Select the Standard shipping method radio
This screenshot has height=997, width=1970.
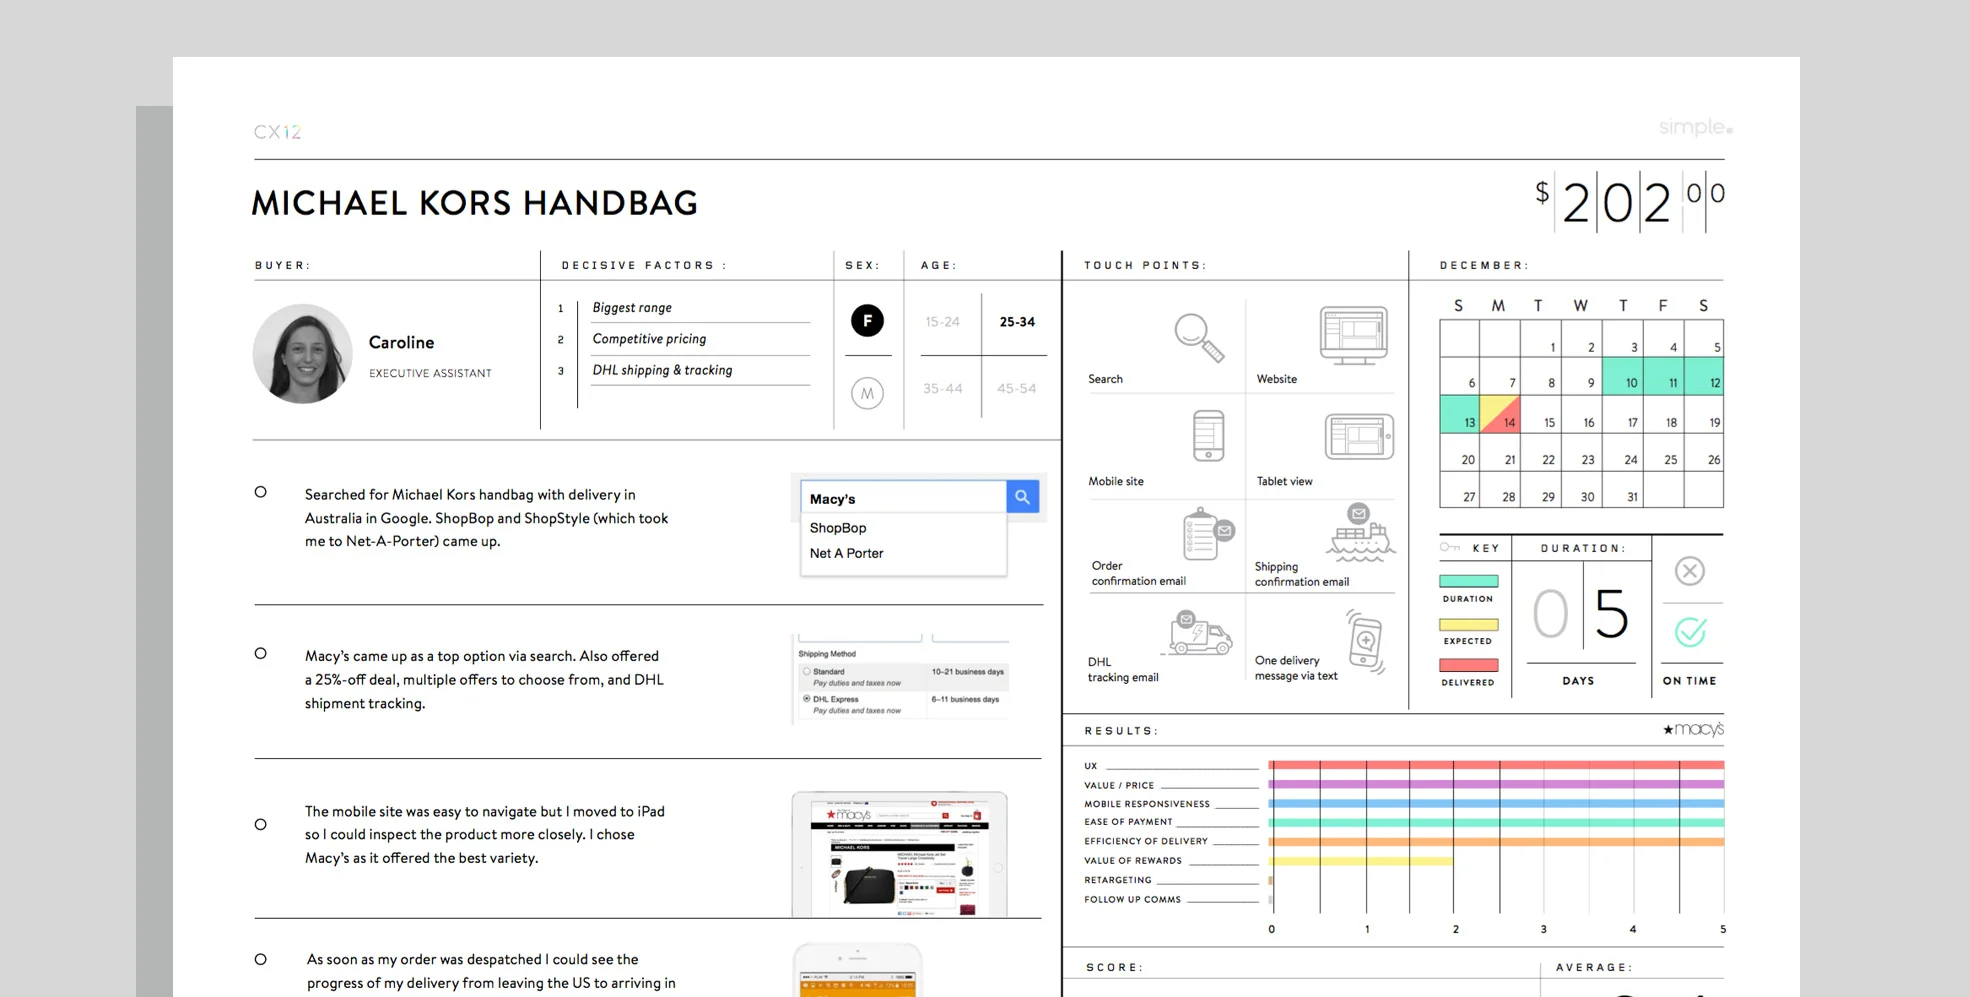(x=806, y=672)
